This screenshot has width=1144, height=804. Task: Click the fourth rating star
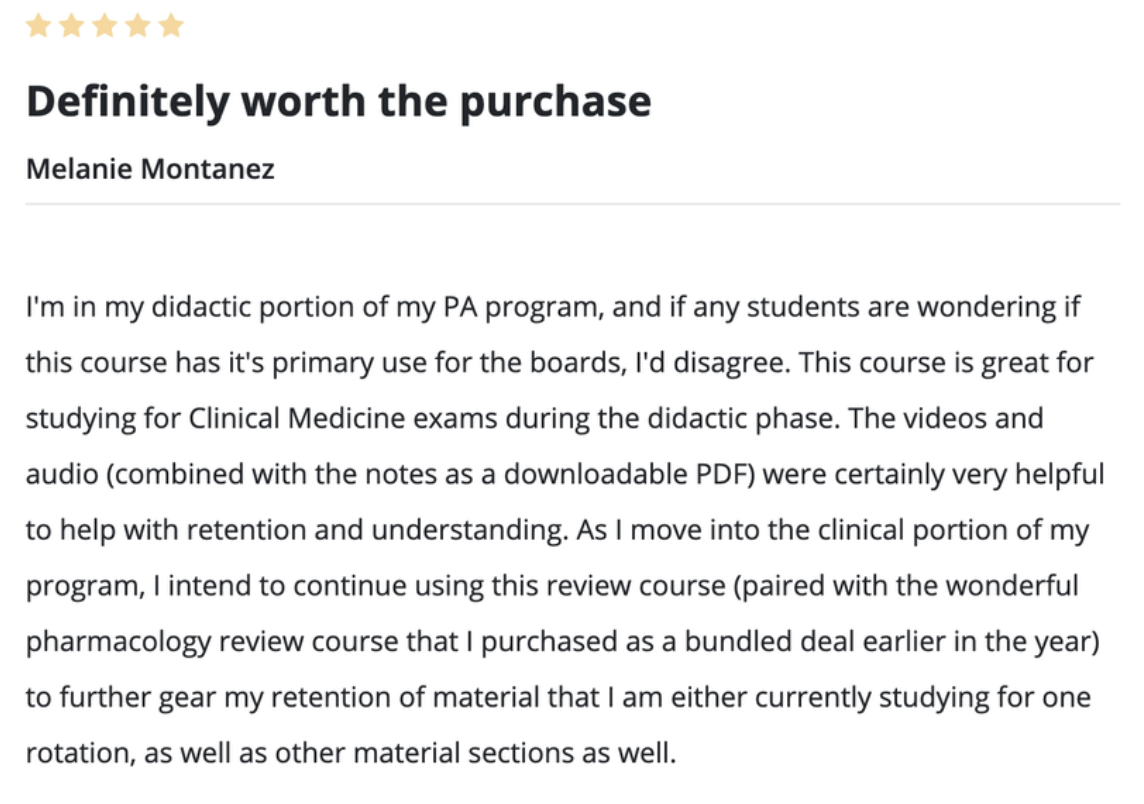138,26
